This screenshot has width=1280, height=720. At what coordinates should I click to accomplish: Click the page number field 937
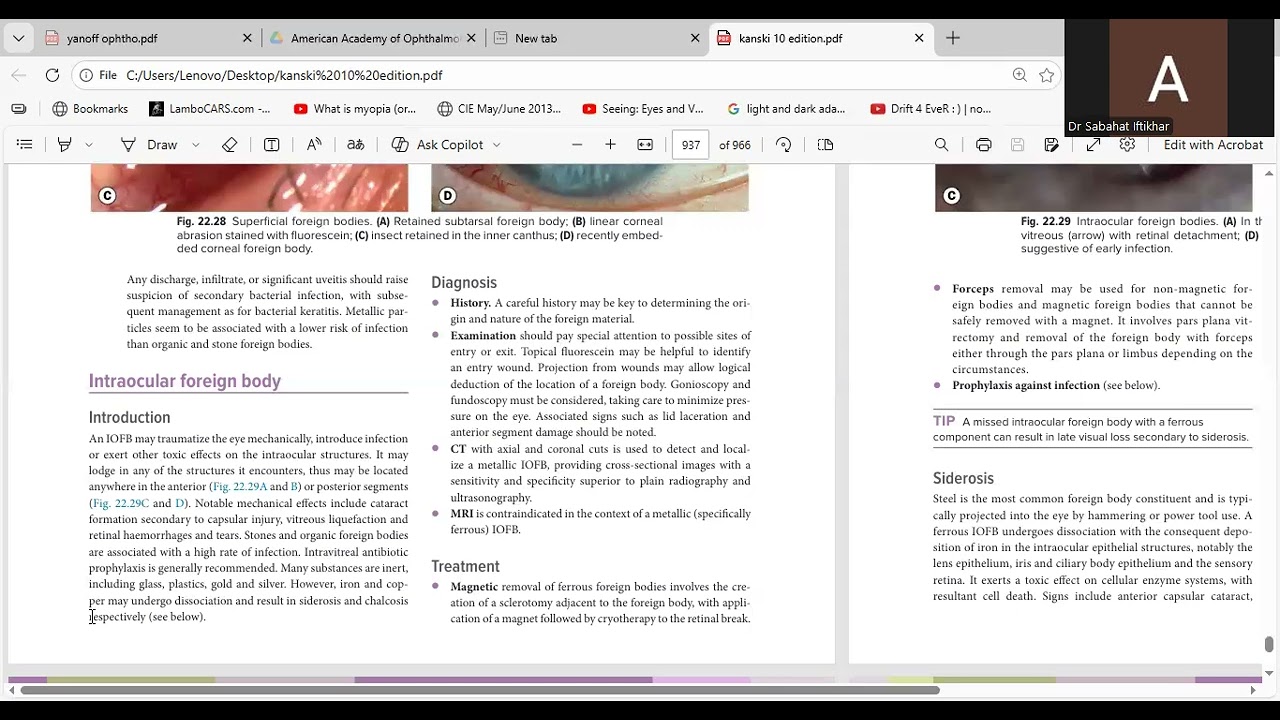coord(690,145)
